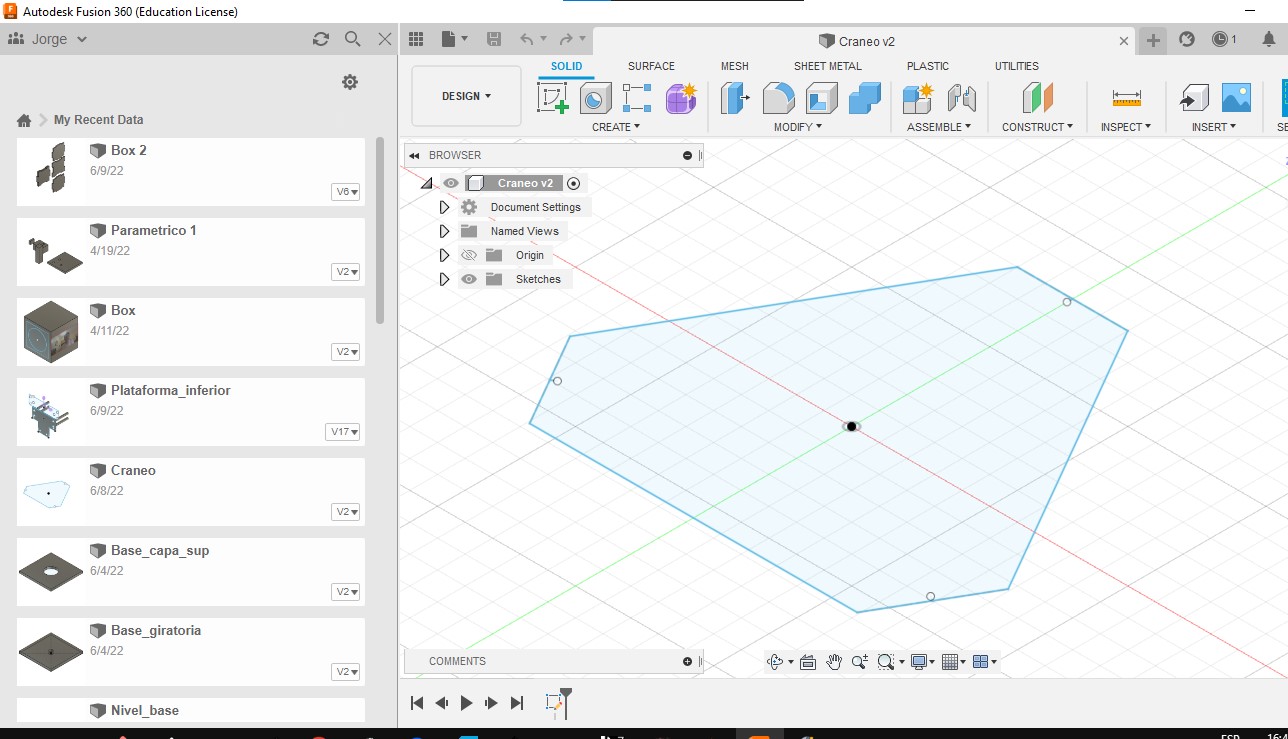This screenshot has height=739, width=1288.
Task: Show the hidden Origin folder
Action: tap(468, 255)
